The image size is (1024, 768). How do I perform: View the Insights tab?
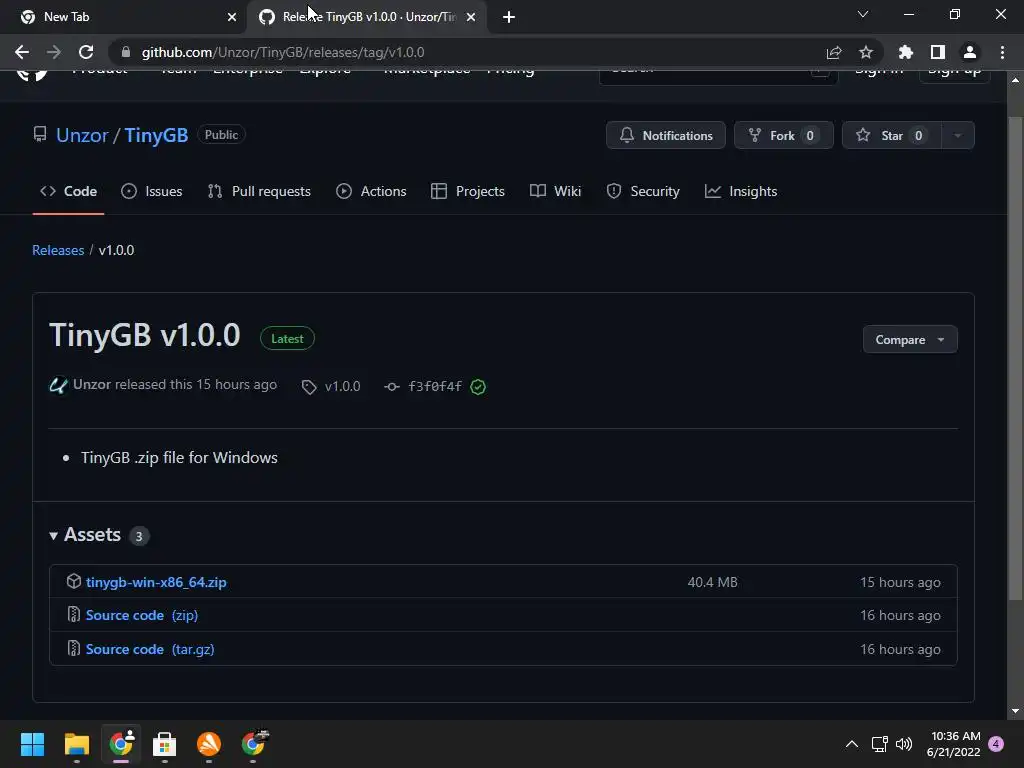(x=741, y=191)
